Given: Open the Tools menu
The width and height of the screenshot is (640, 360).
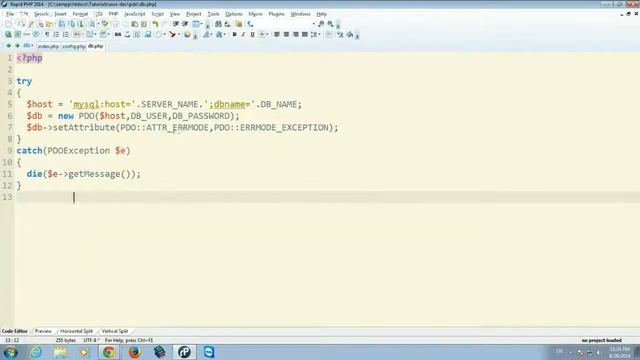Looking at the screenshot, I should coord(213,14).
